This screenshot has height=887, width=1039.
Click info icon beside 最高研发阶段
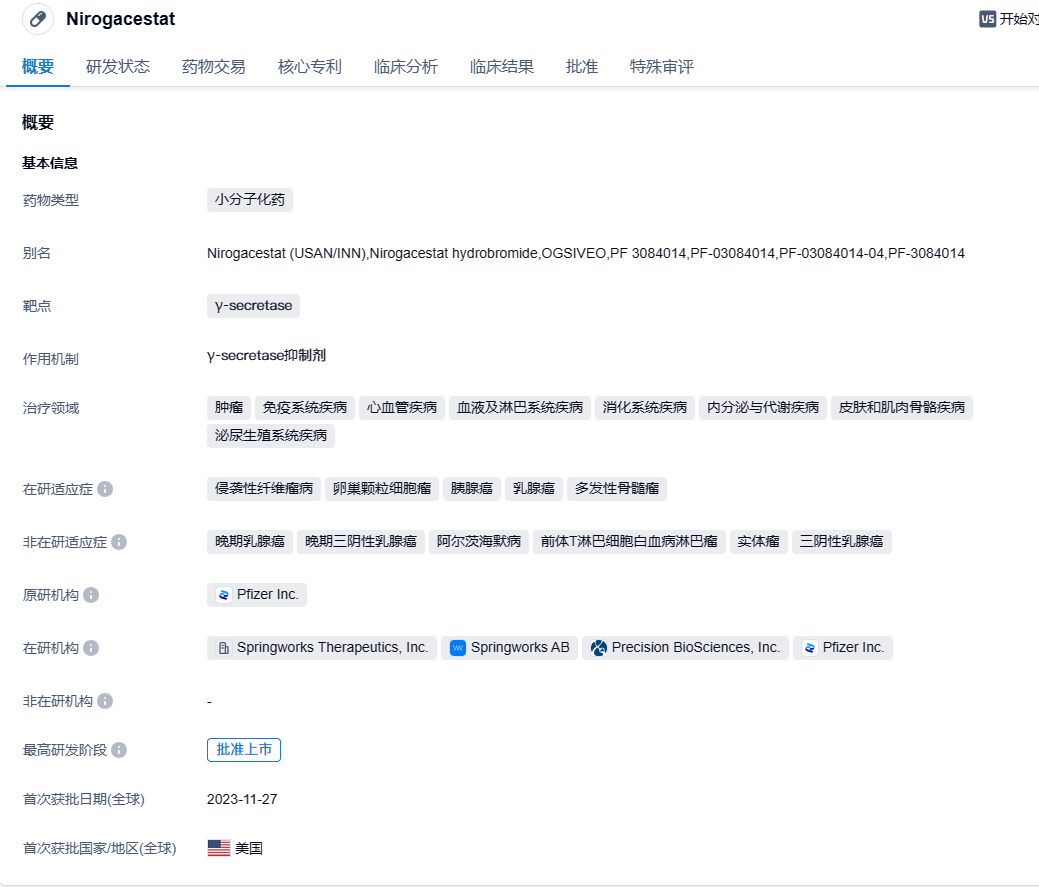119,750
